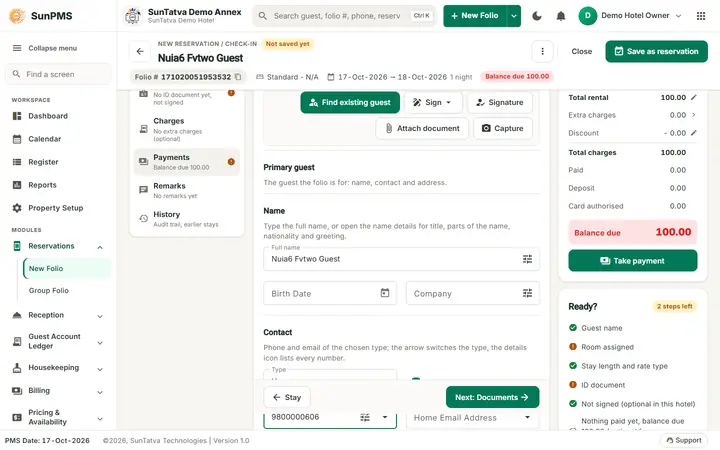Toggle dark mode moon icon
This screenshot has height=450, width=720.
[537, 16]
